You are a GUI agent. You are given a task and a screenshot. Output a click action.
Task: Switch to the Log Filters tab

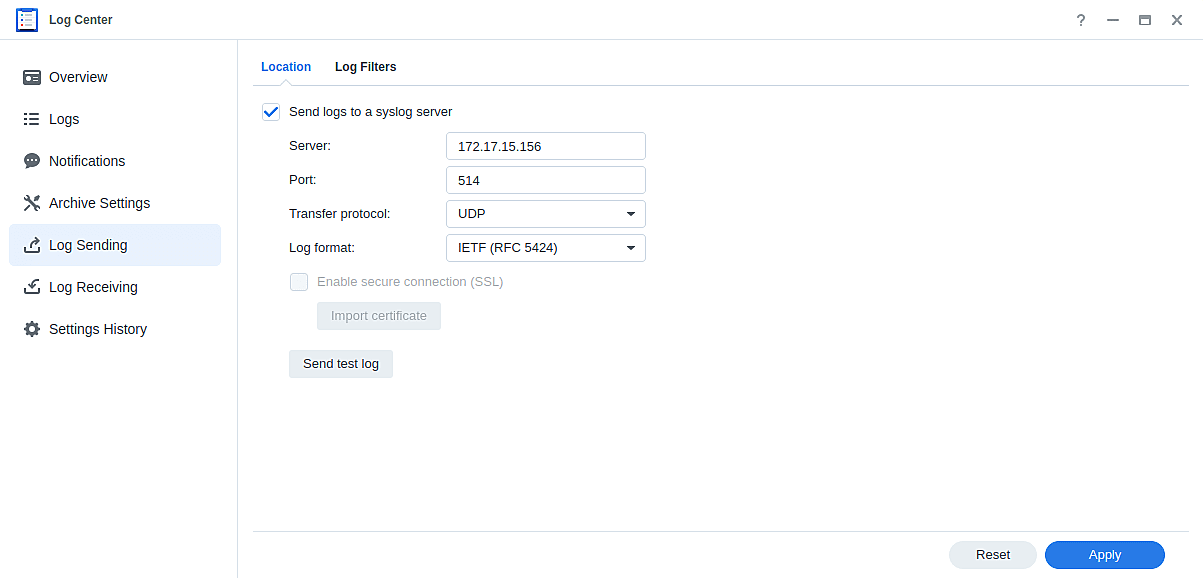(365, 66)
